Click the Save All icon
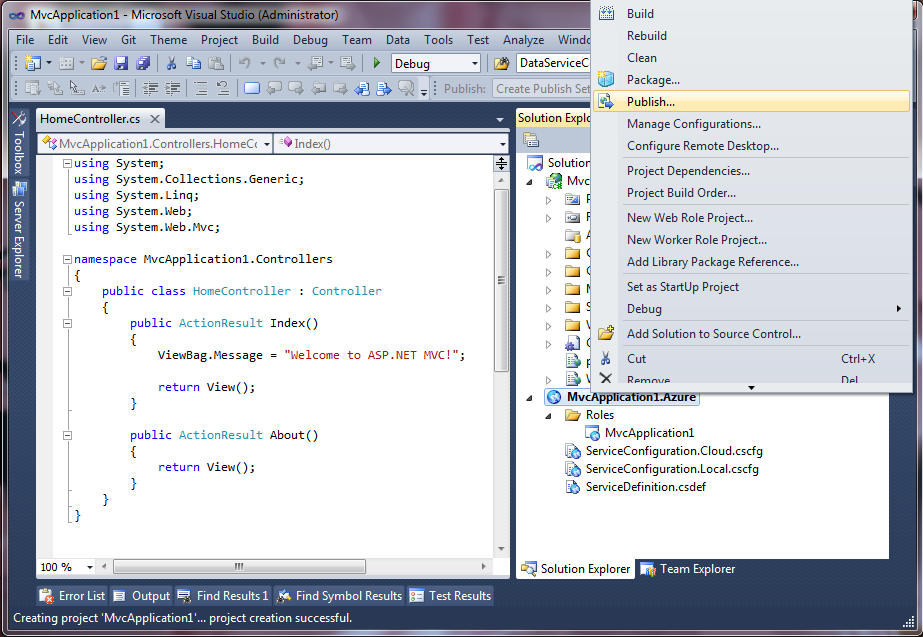 coord(143,63)
